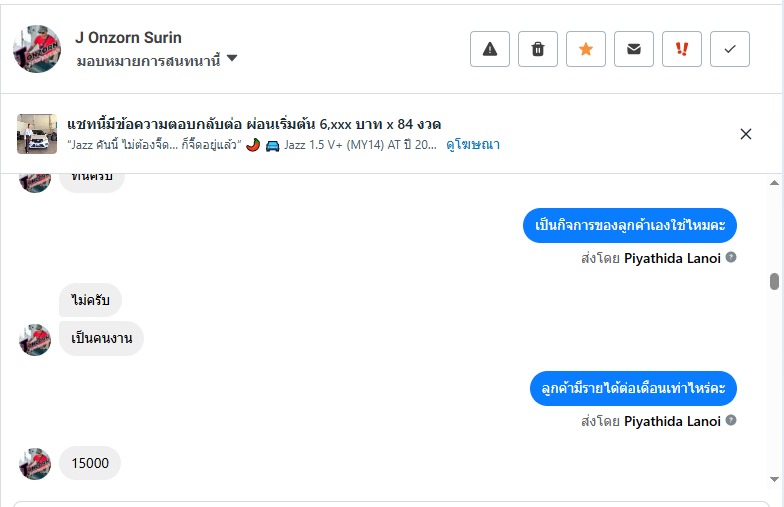Click the chat scrollbar handle
Viewport: 784px width, 507px height.
pos(774,281)
